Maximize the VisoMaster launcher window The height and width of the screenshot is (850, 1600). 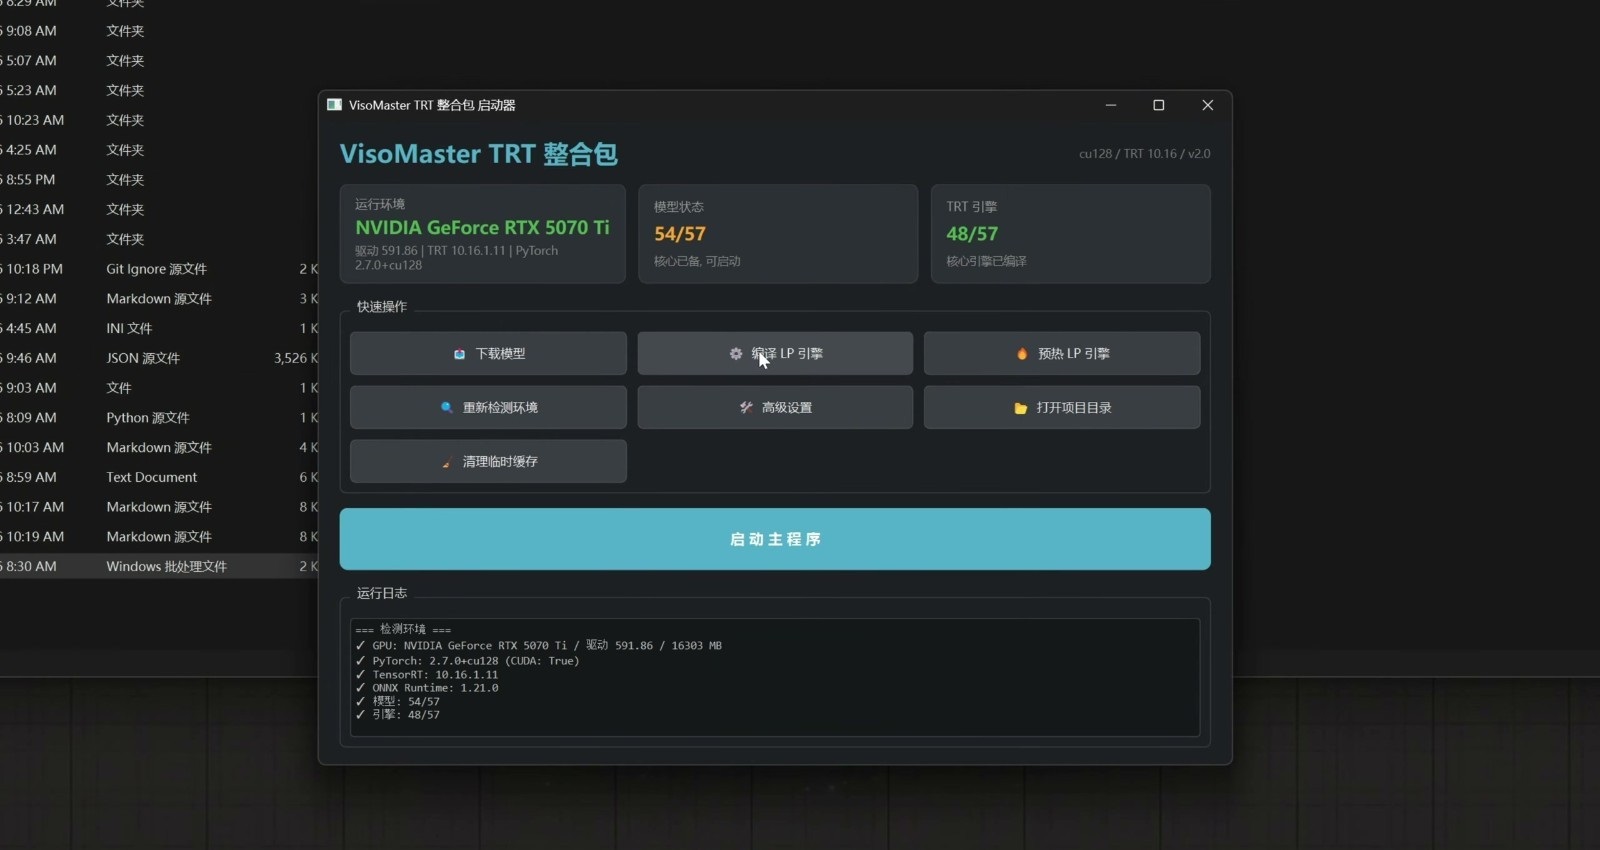click(x=1159, y=105)
